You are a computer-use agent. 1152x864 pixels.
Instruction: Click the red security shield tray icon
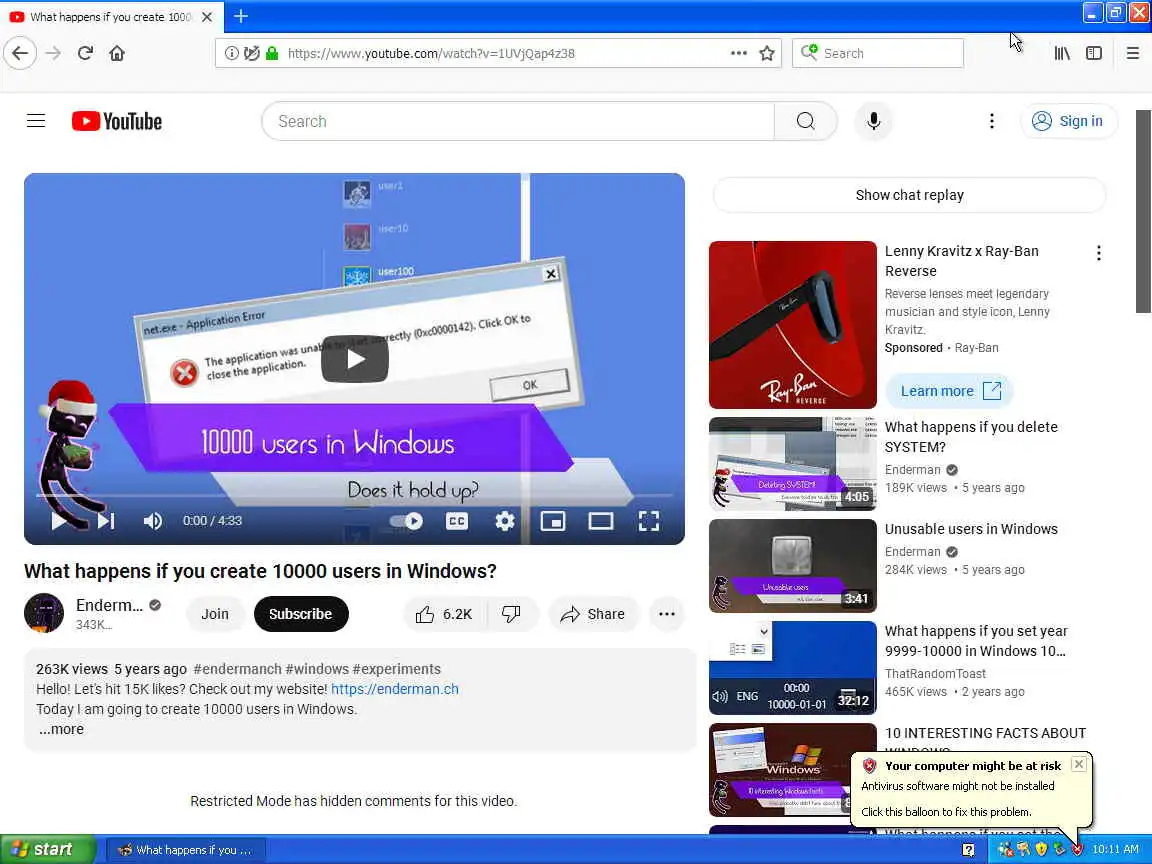pos(1076,849)
